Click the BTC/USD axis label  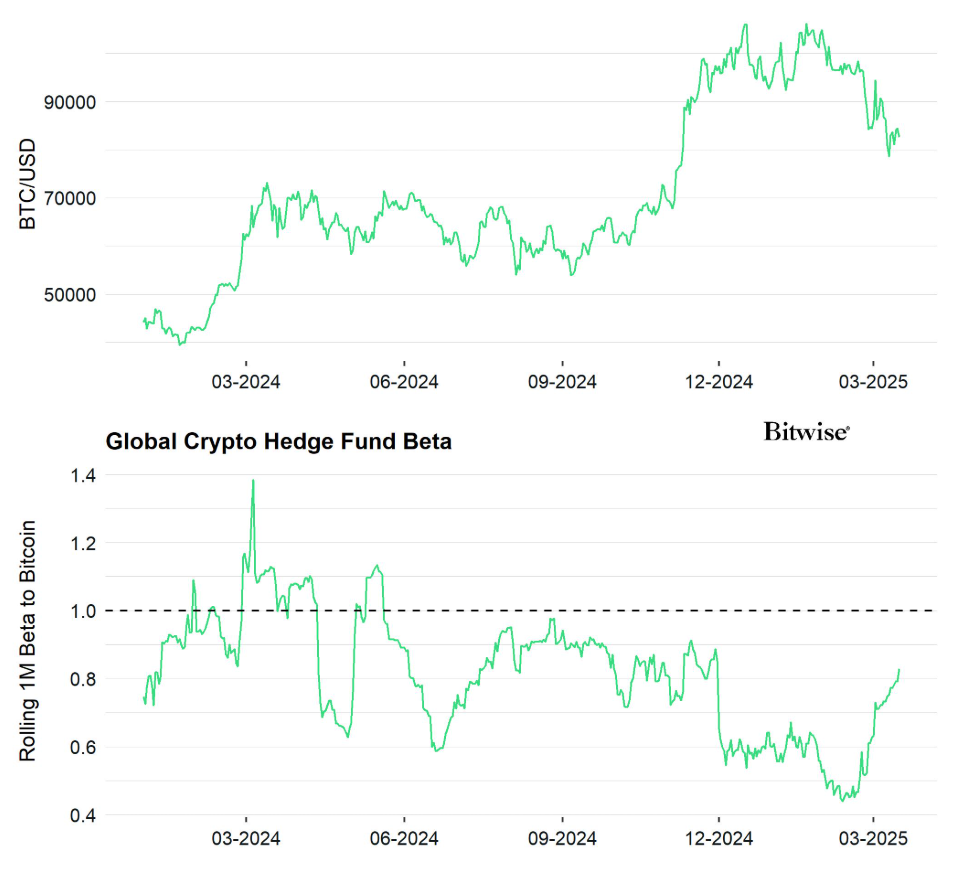pyautogui.click(x=28, y=186)
